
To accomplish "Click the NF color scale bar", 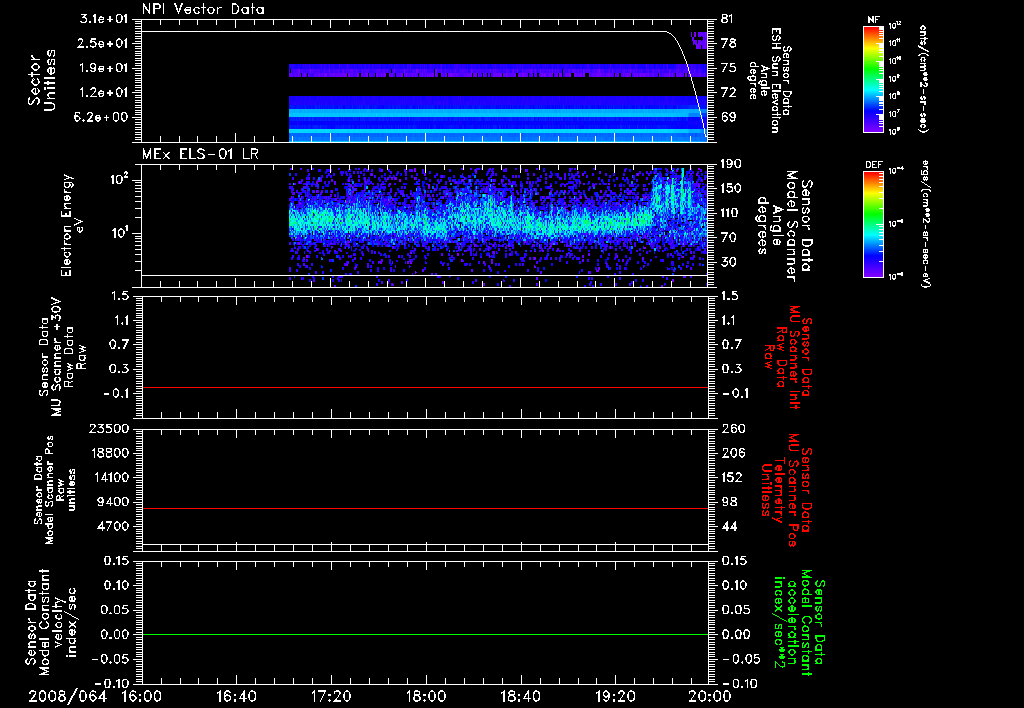I will tap(874, 79).
